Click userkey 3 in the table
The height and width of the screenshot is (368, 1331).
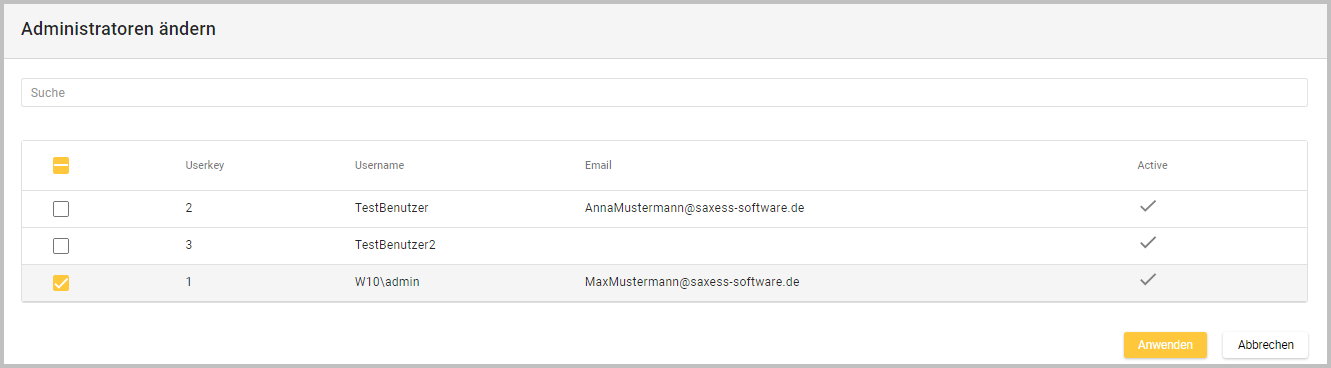pyautogui.click(x=188, y=245)
